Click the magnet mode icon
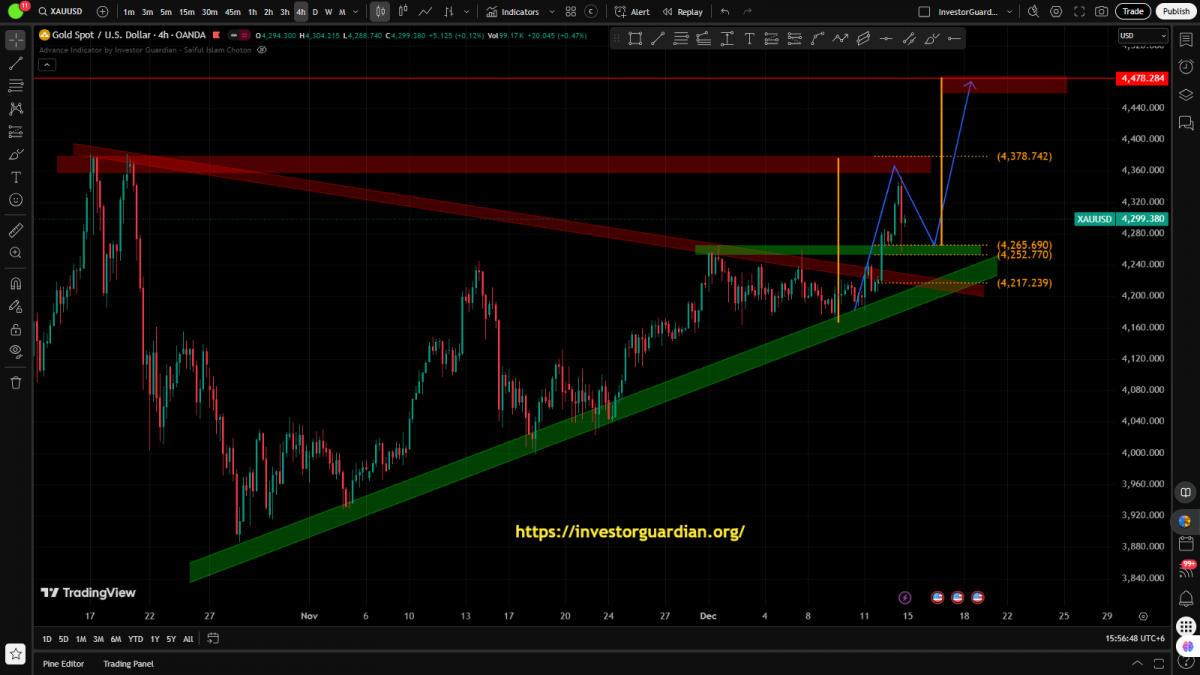Image resolution: width=1200 pixels, height=675 pixels. click(x=15, y=283)
